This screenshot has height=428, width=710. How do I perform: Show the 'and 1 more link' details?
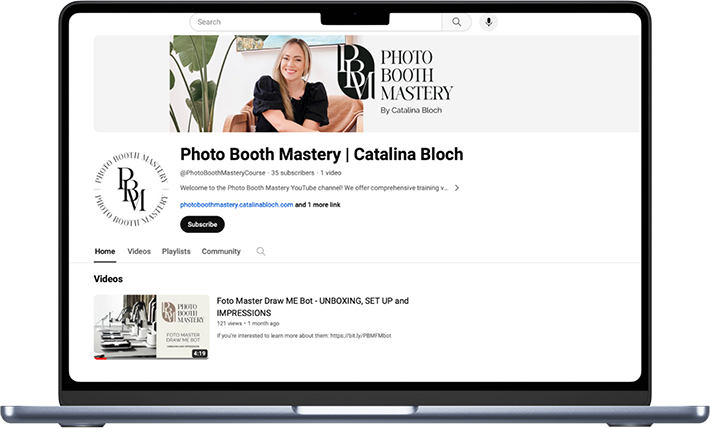coord(318,205)
